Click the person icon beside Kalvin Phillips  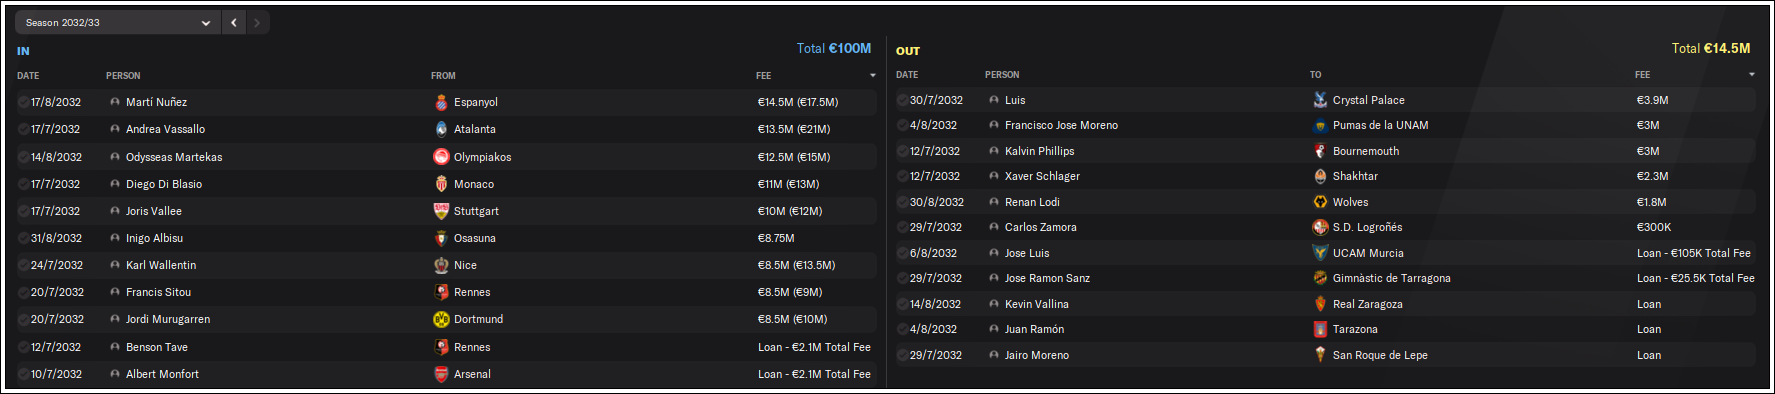[x=994, y=151]
